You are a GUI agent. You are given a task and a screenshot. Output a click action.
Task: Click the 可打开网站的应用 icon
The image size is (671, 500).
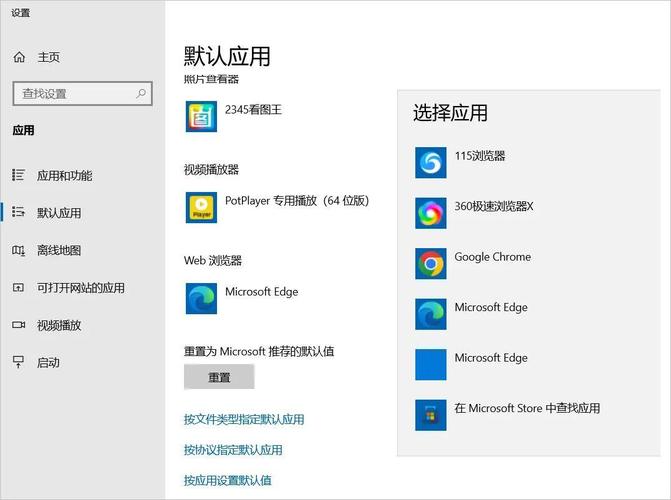pos(18,288)
